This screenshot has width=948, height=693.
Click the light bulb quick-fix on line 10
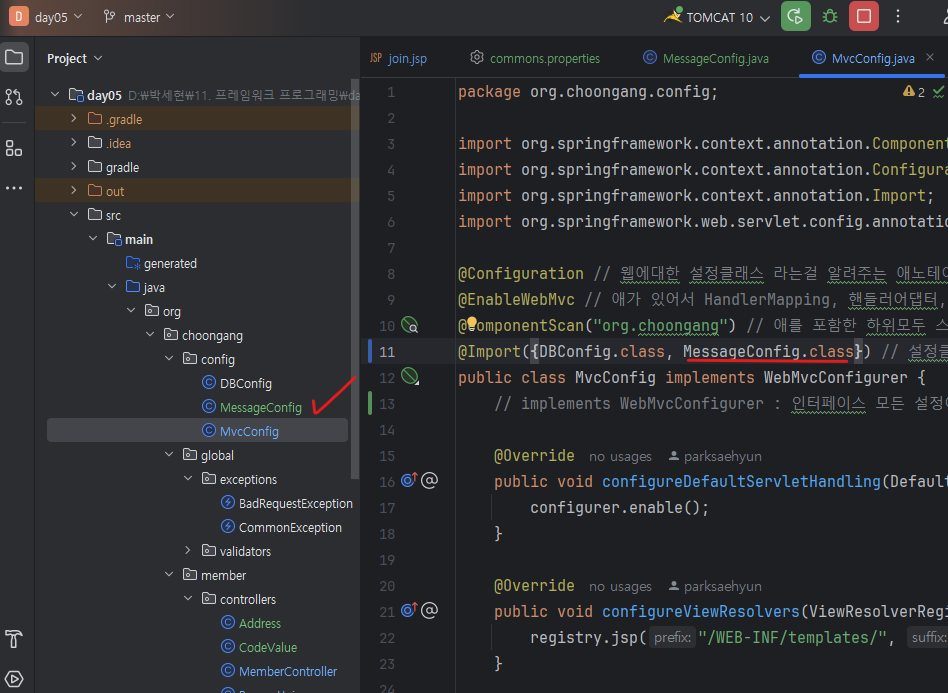[x=472, y=323]
